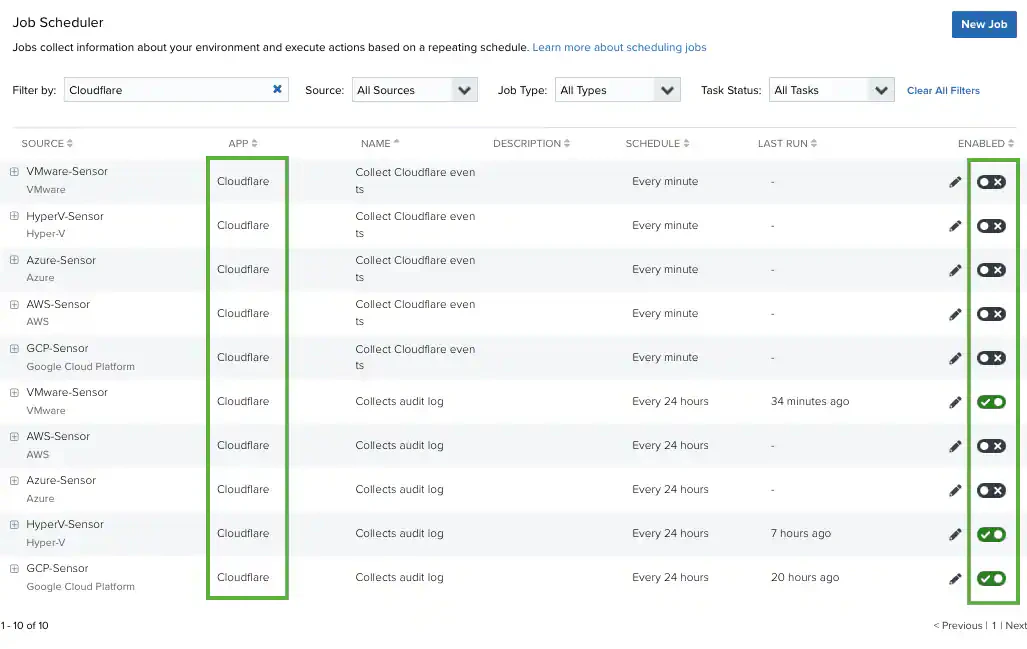This screenshot has width=1027, height=649.
Task: Edit the Azure-Sensor Collects audit log job
Action: point(955,490)
